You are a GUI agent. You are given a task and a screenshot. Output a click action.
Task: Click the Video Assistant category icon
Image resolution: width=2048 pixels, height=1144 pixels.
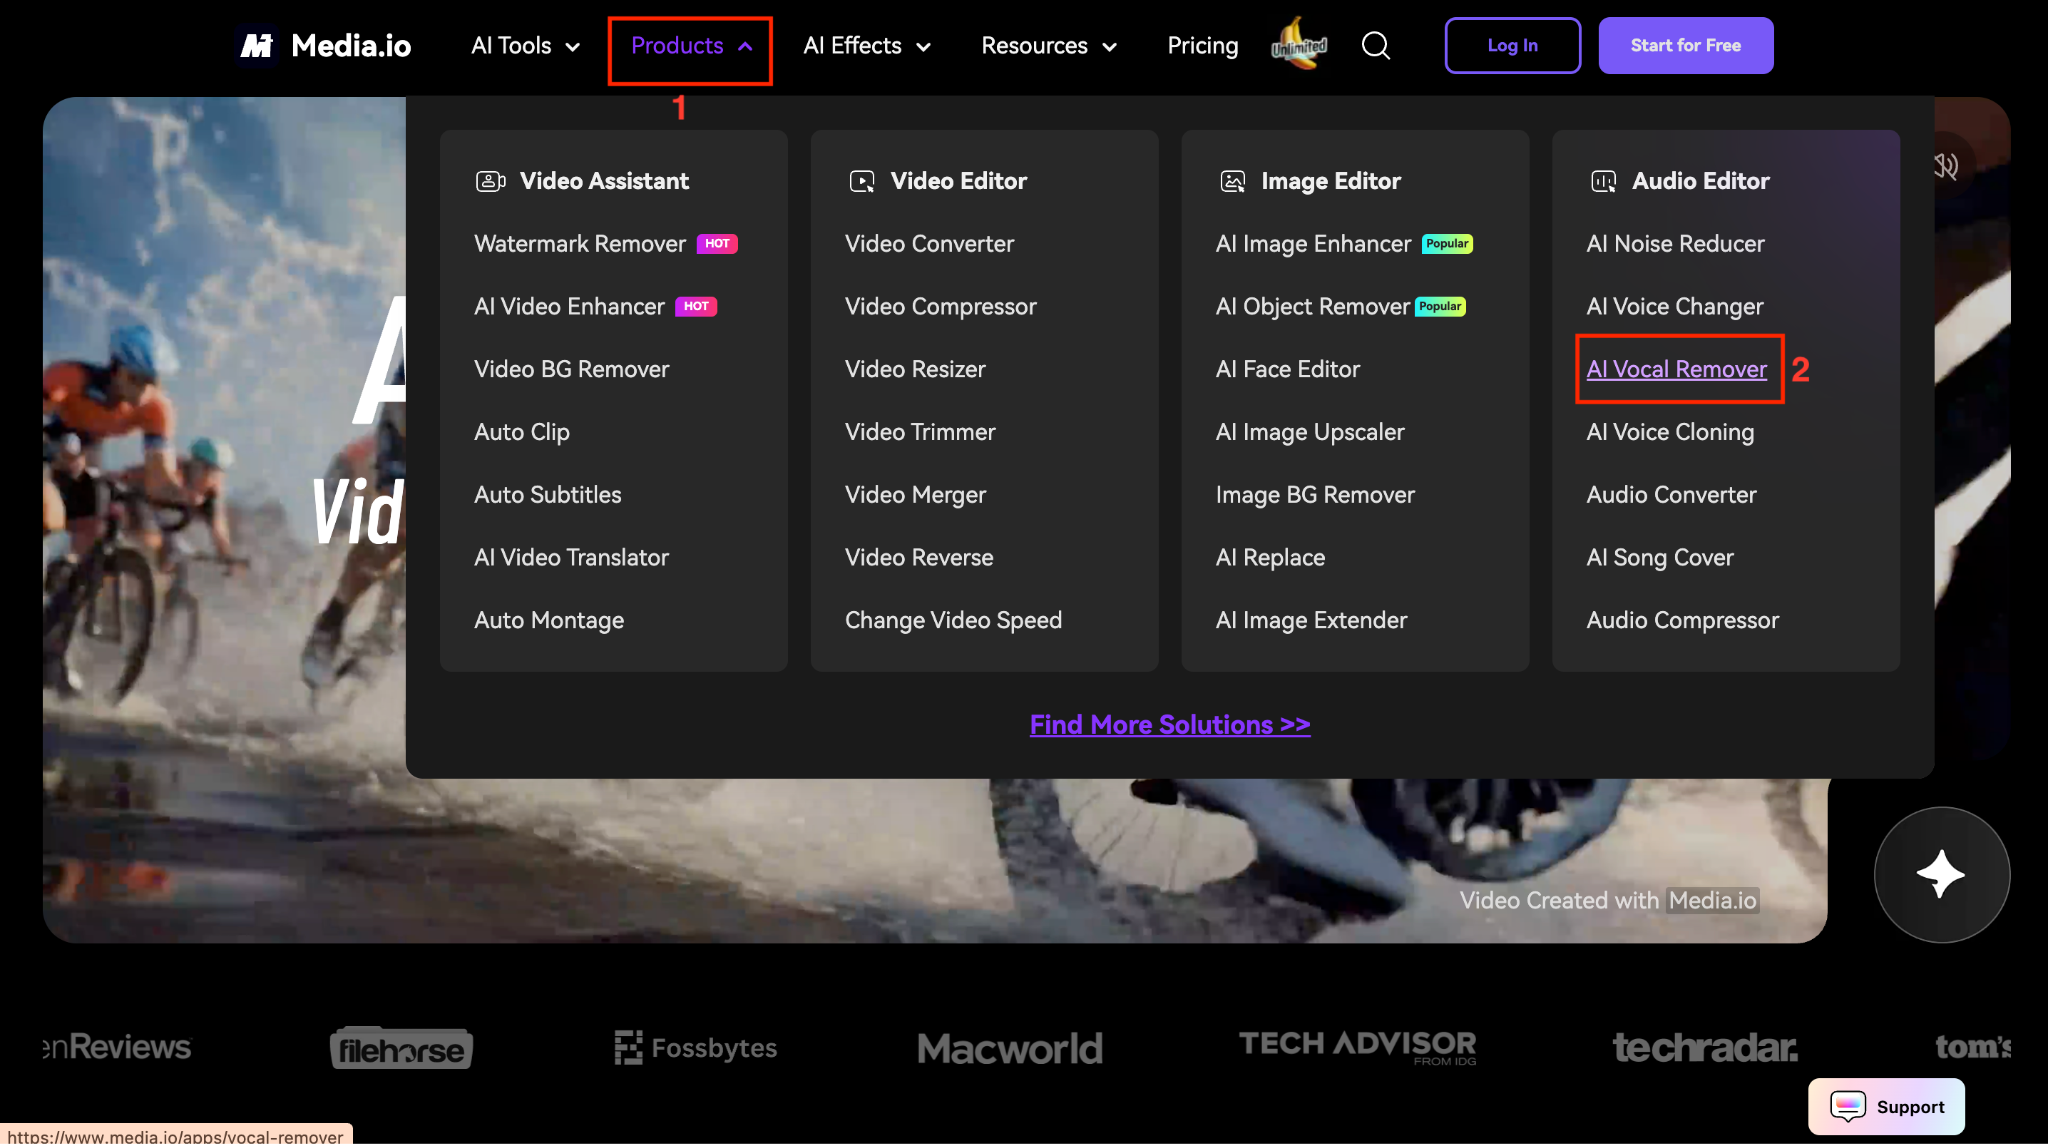click(x=489, y=181)
